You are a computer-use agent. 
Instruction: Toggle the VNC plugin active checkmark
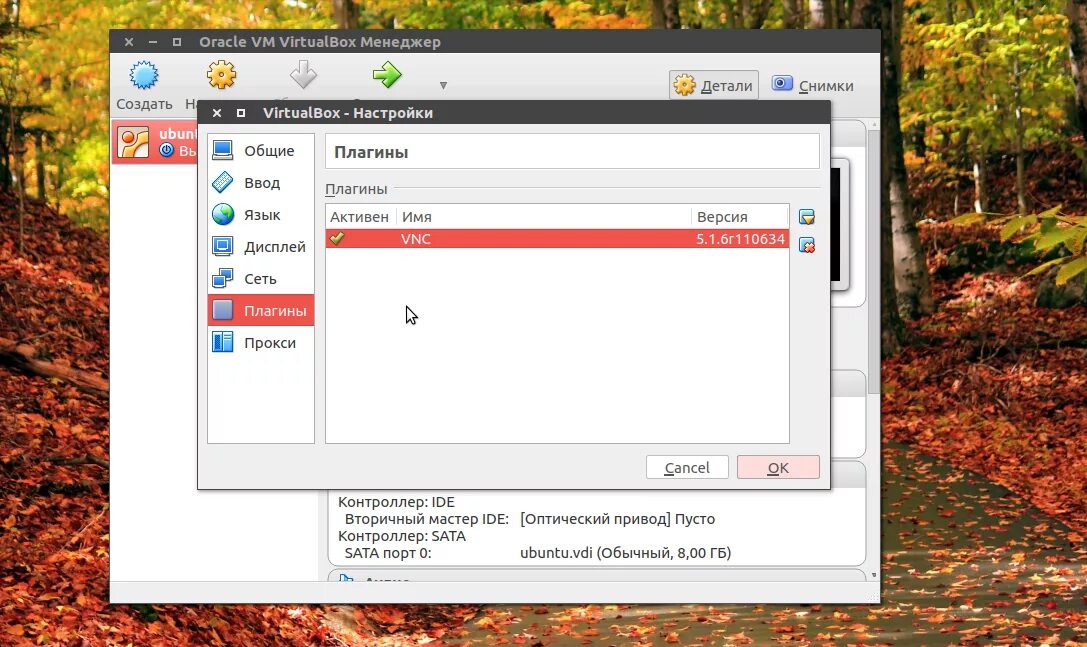[x=337, y=238]
